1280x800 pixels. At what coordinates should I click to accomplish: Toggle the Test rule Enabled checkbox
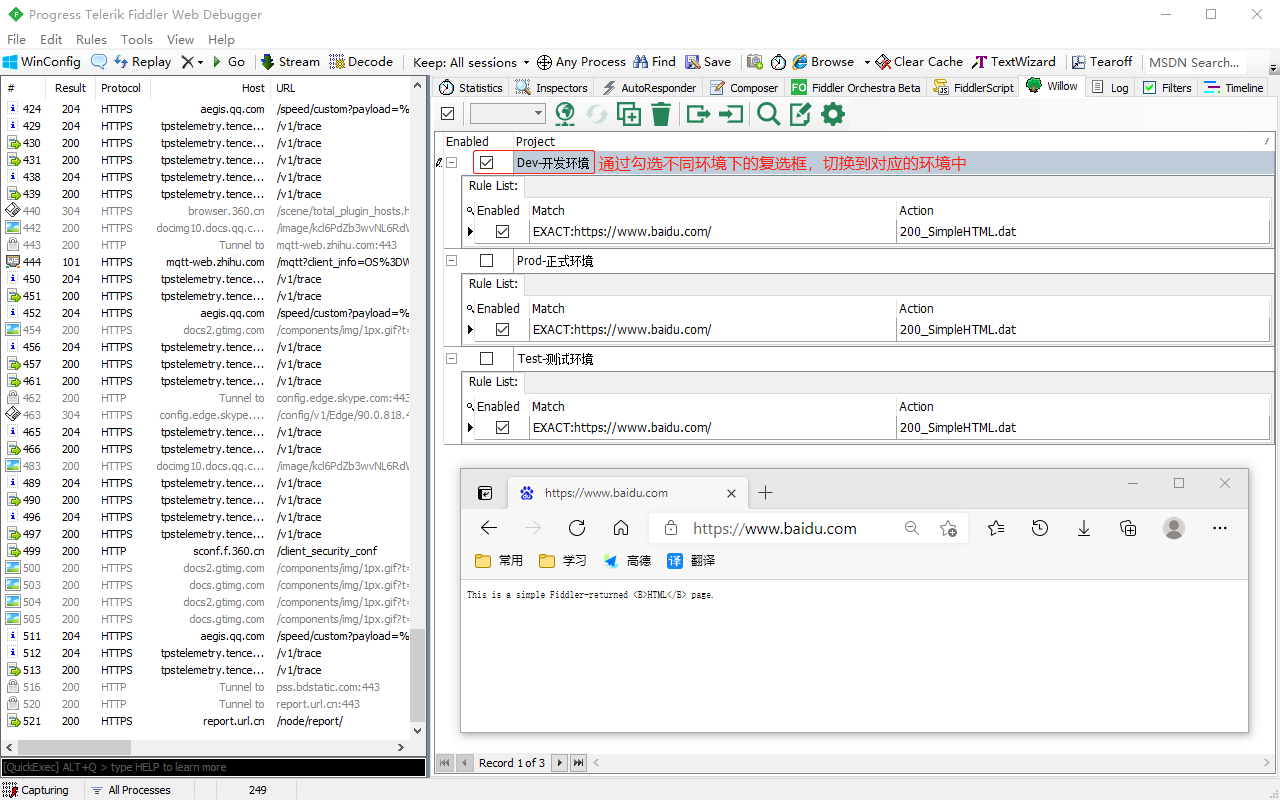coord(503,428)
